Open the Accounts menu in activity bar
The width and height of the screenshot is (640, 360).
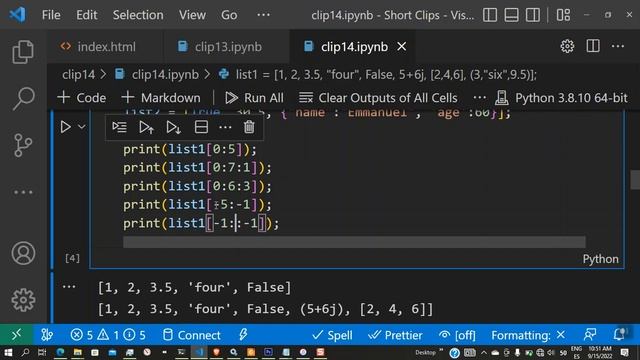tap(23, 253)
